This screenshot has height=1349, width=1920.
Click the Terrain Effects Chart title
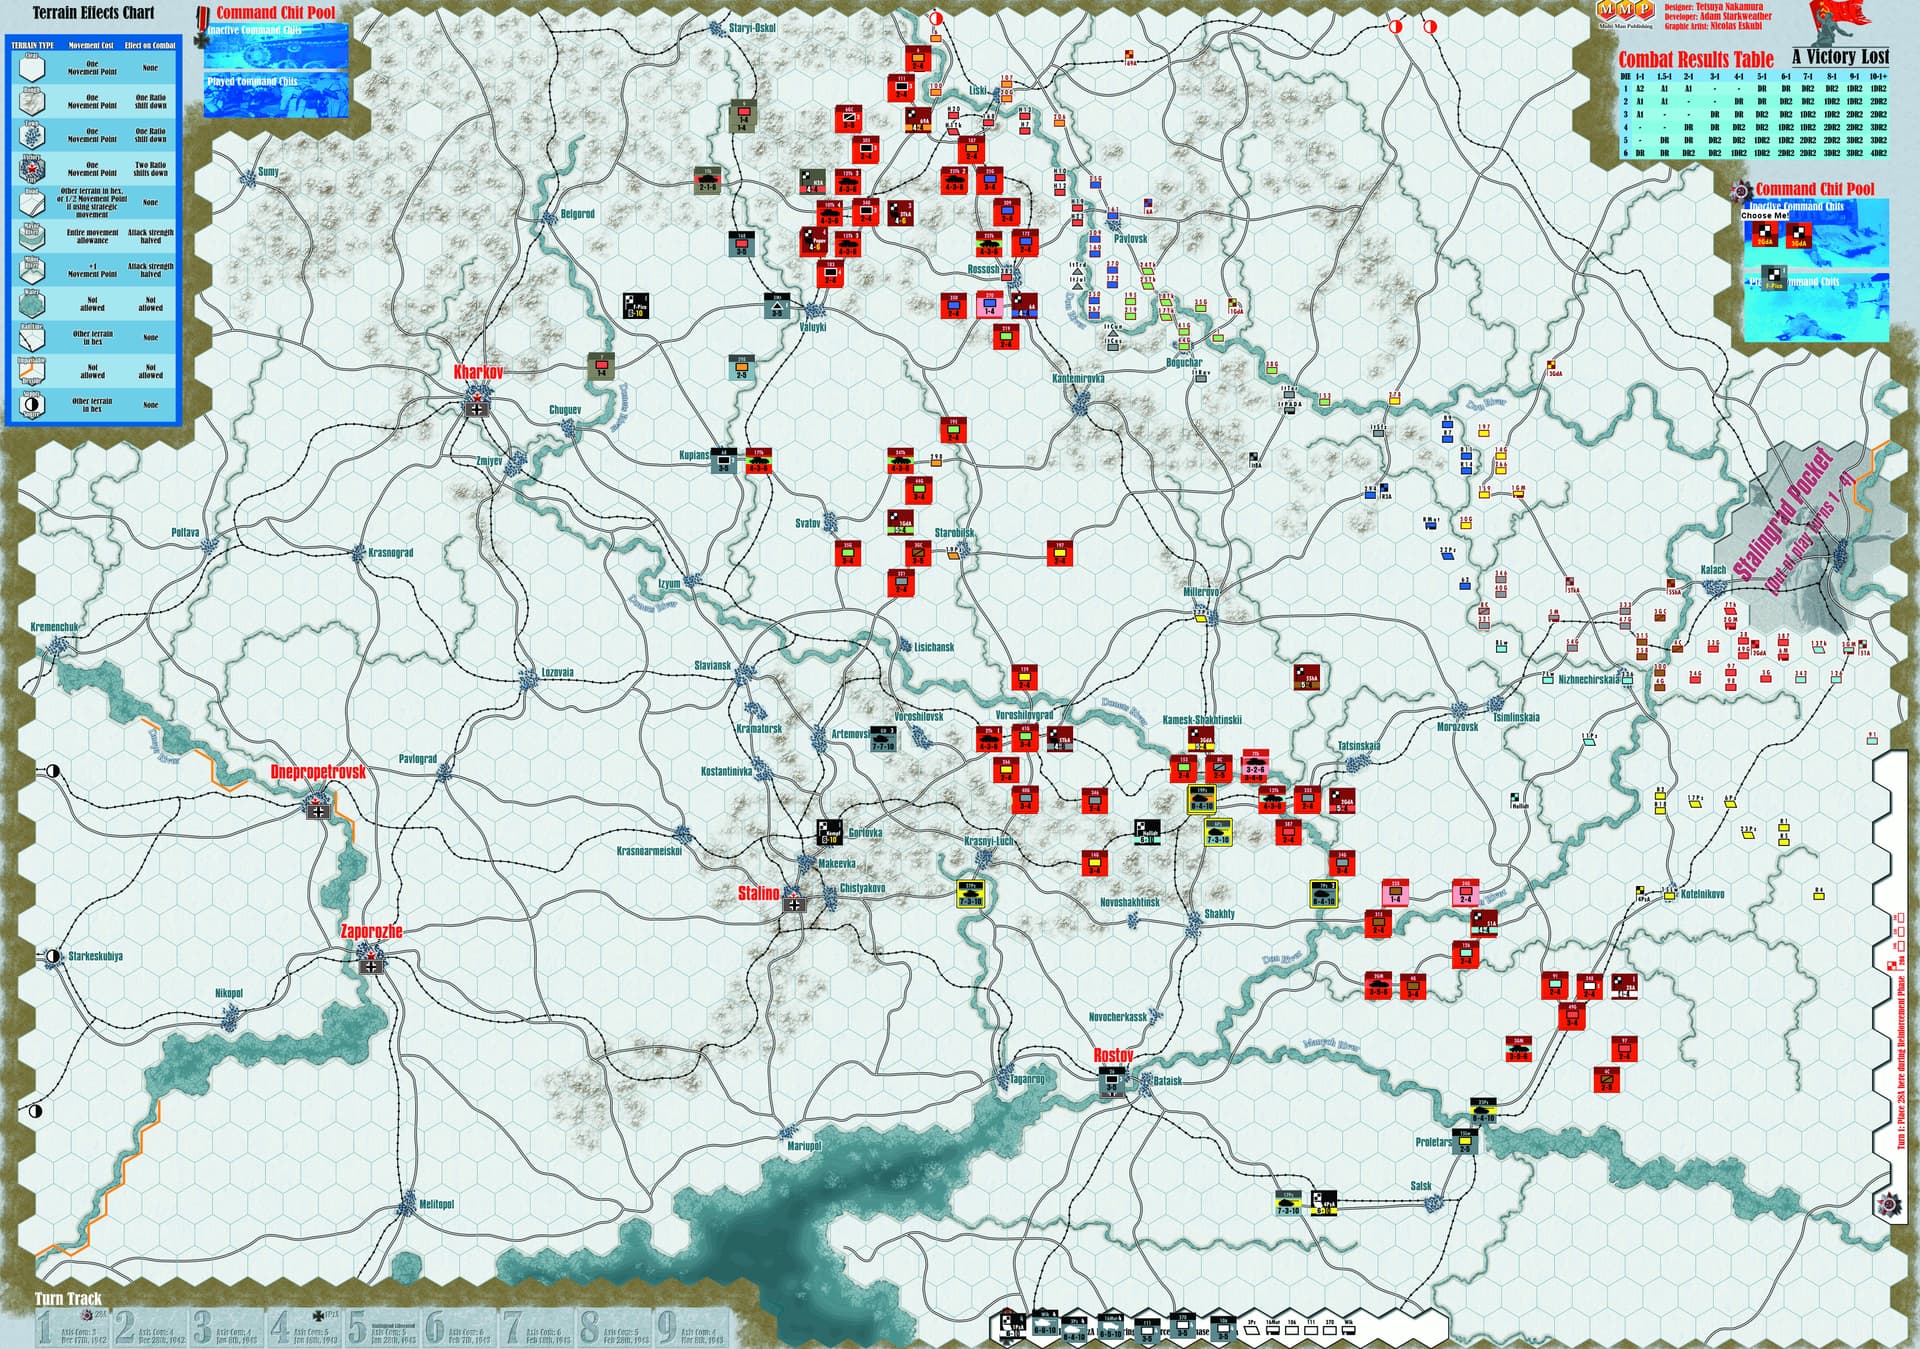94,13
